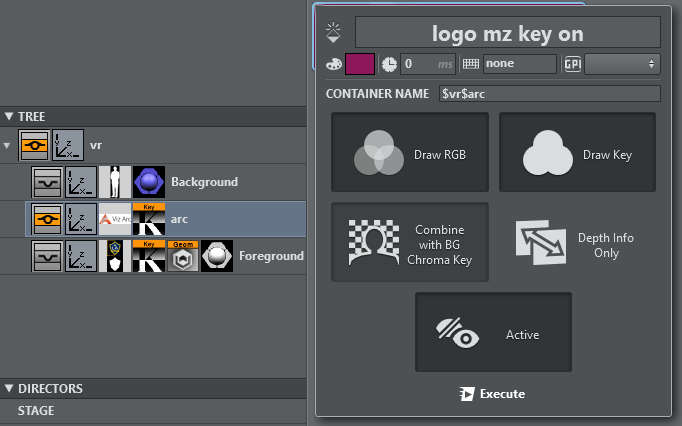Image resolution: width=682 pixels, height=426 pixels.
Task: Toggle visibility switch of arc container
Action: pos(46,218)
